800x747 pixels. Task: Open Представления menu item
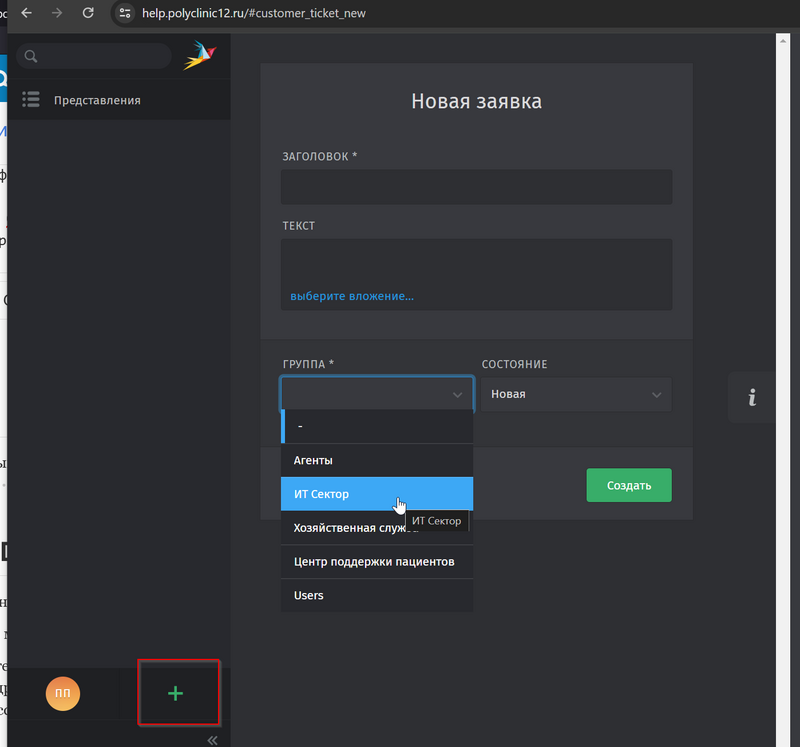(118, 100)
